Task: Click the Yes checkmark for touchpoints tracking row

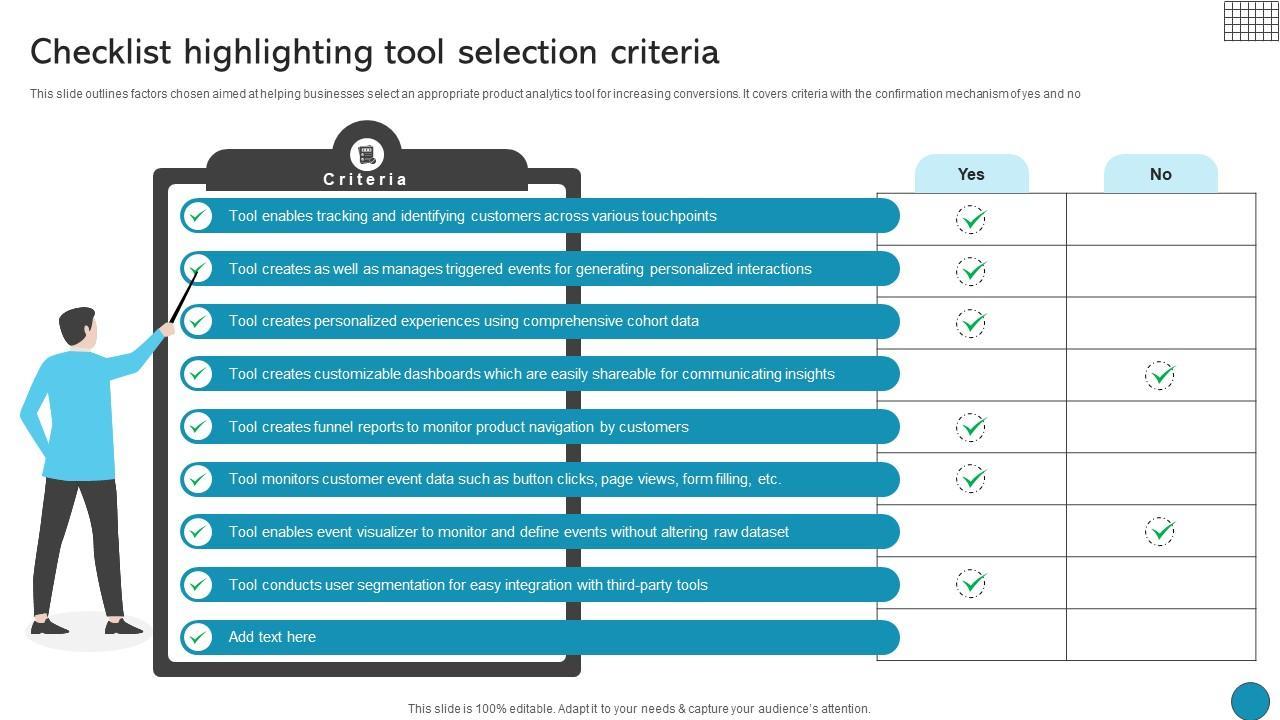Action: tap(971, 219)
